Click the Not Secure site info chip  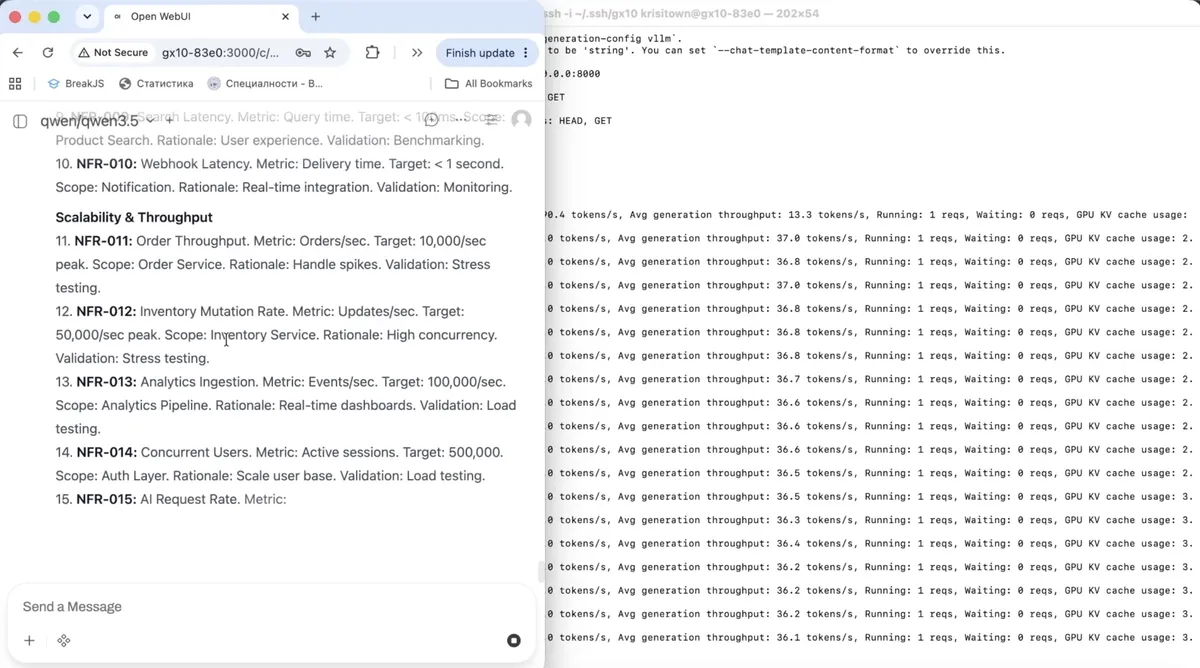112,53
